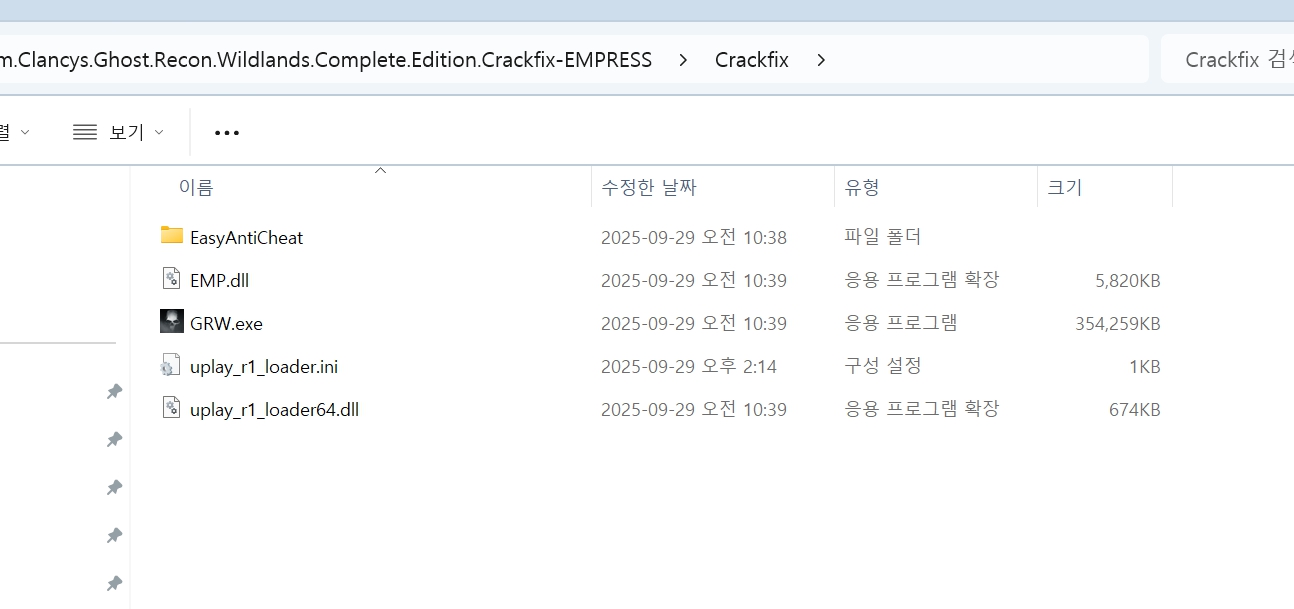Click the EasyAntiCheat folder icon
The image size is (1294, 609).
[x=172, y=236]
